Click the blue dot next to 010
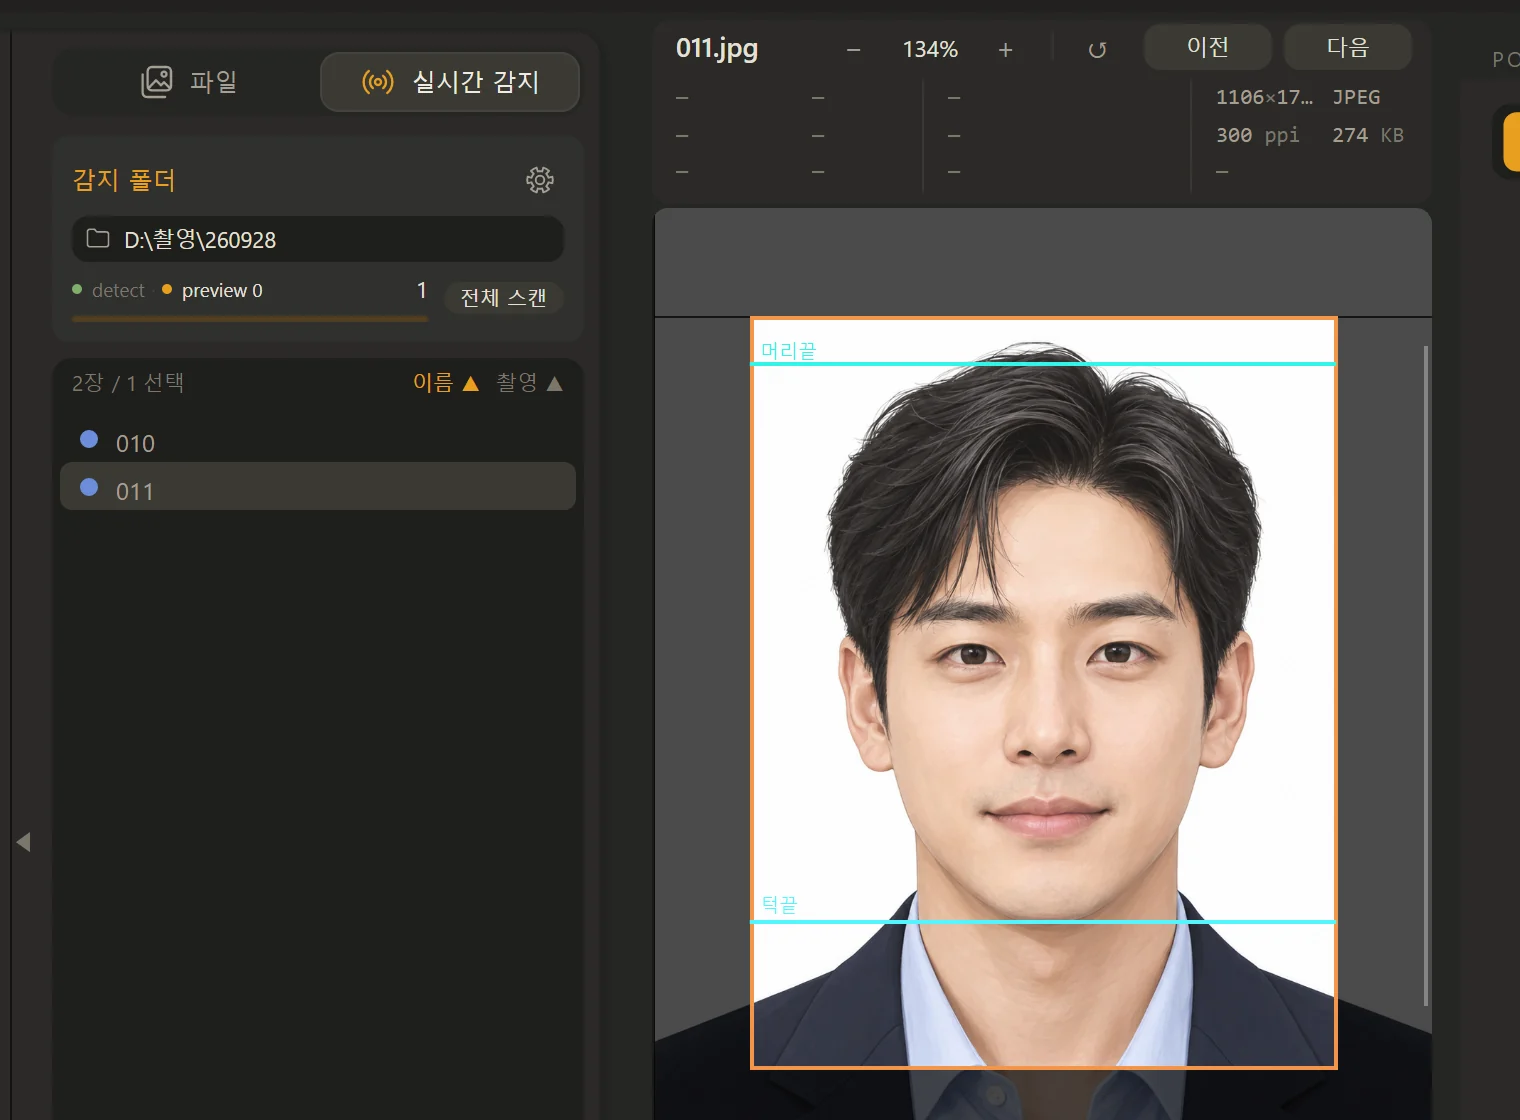The width and height of the screenshot is (1520, 1120). 89,439
